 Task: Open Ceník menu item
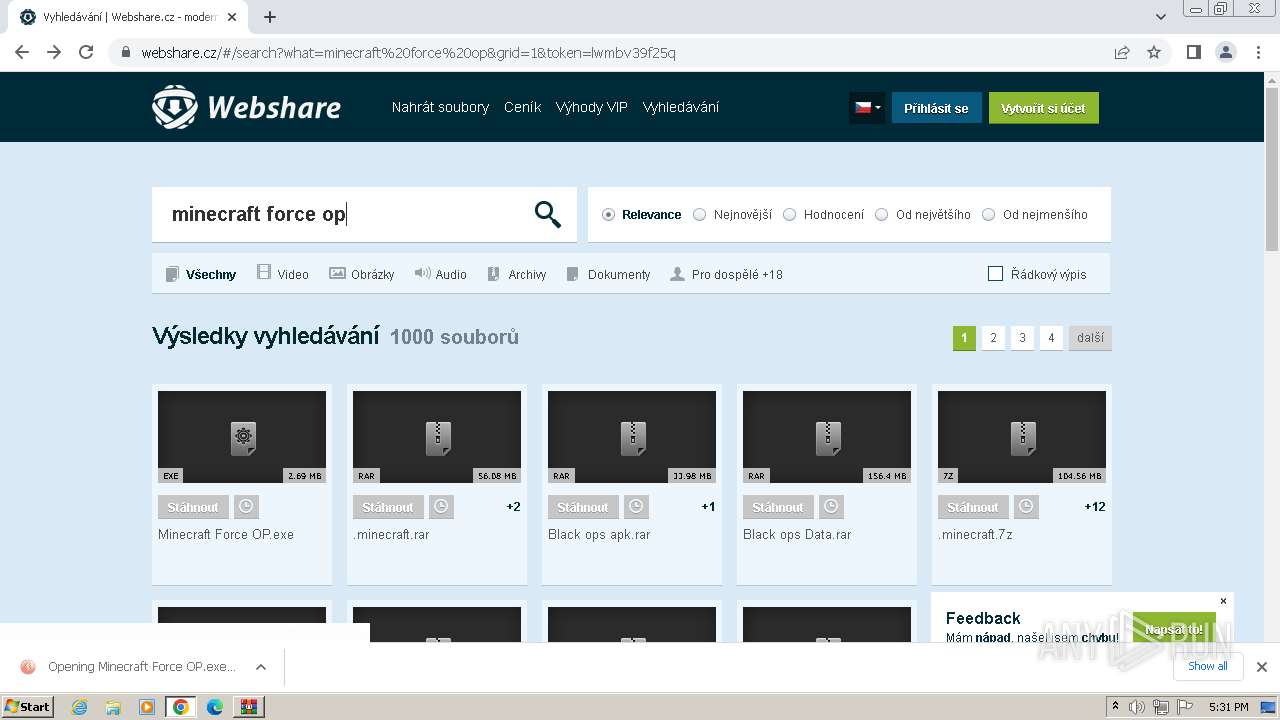tap(522, 107)
